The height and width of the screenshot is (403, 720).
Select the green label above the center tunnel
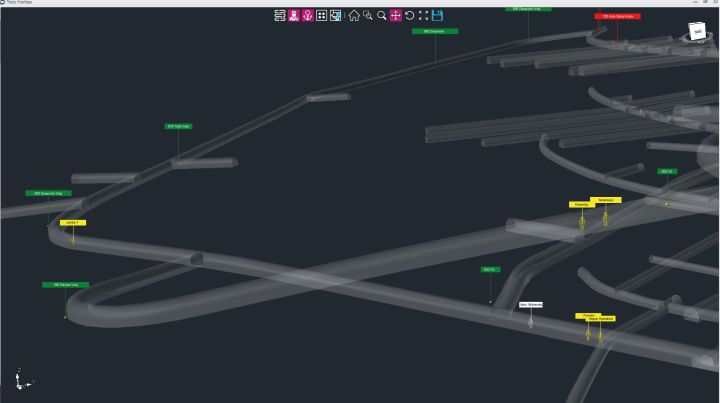click(x=434, y=31)
